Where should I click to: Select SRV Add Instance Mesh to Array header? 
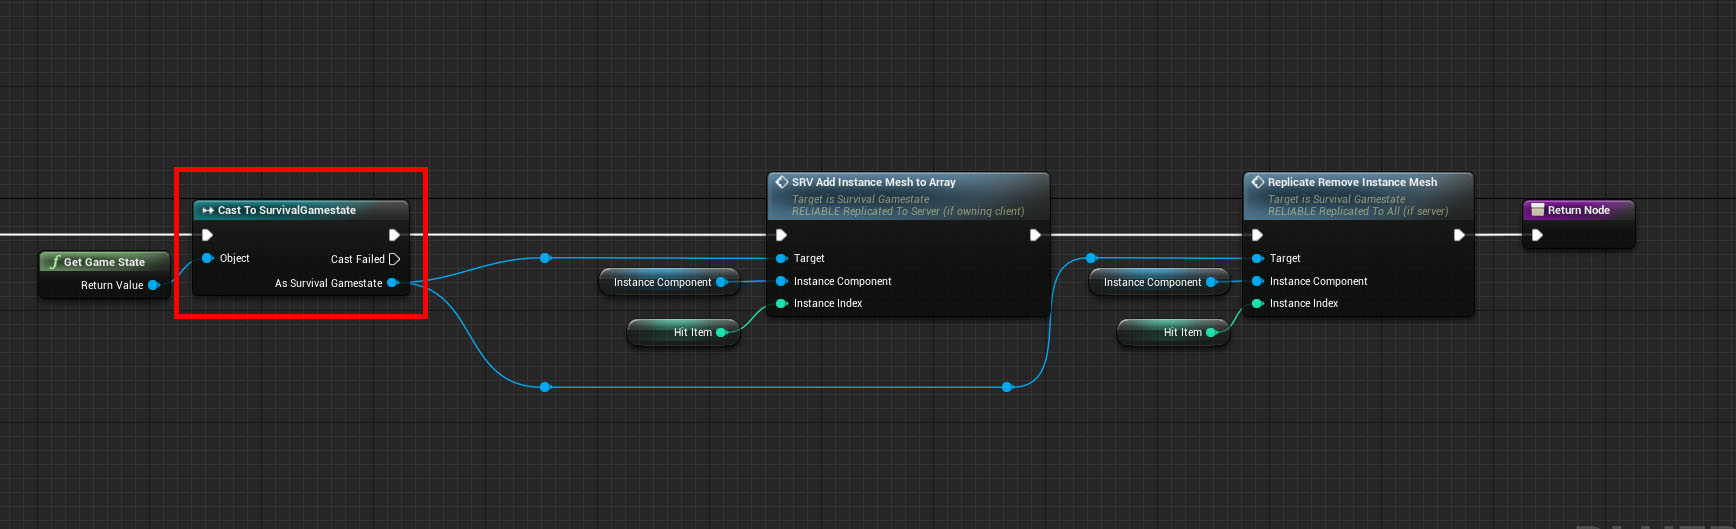click(908, 196)
